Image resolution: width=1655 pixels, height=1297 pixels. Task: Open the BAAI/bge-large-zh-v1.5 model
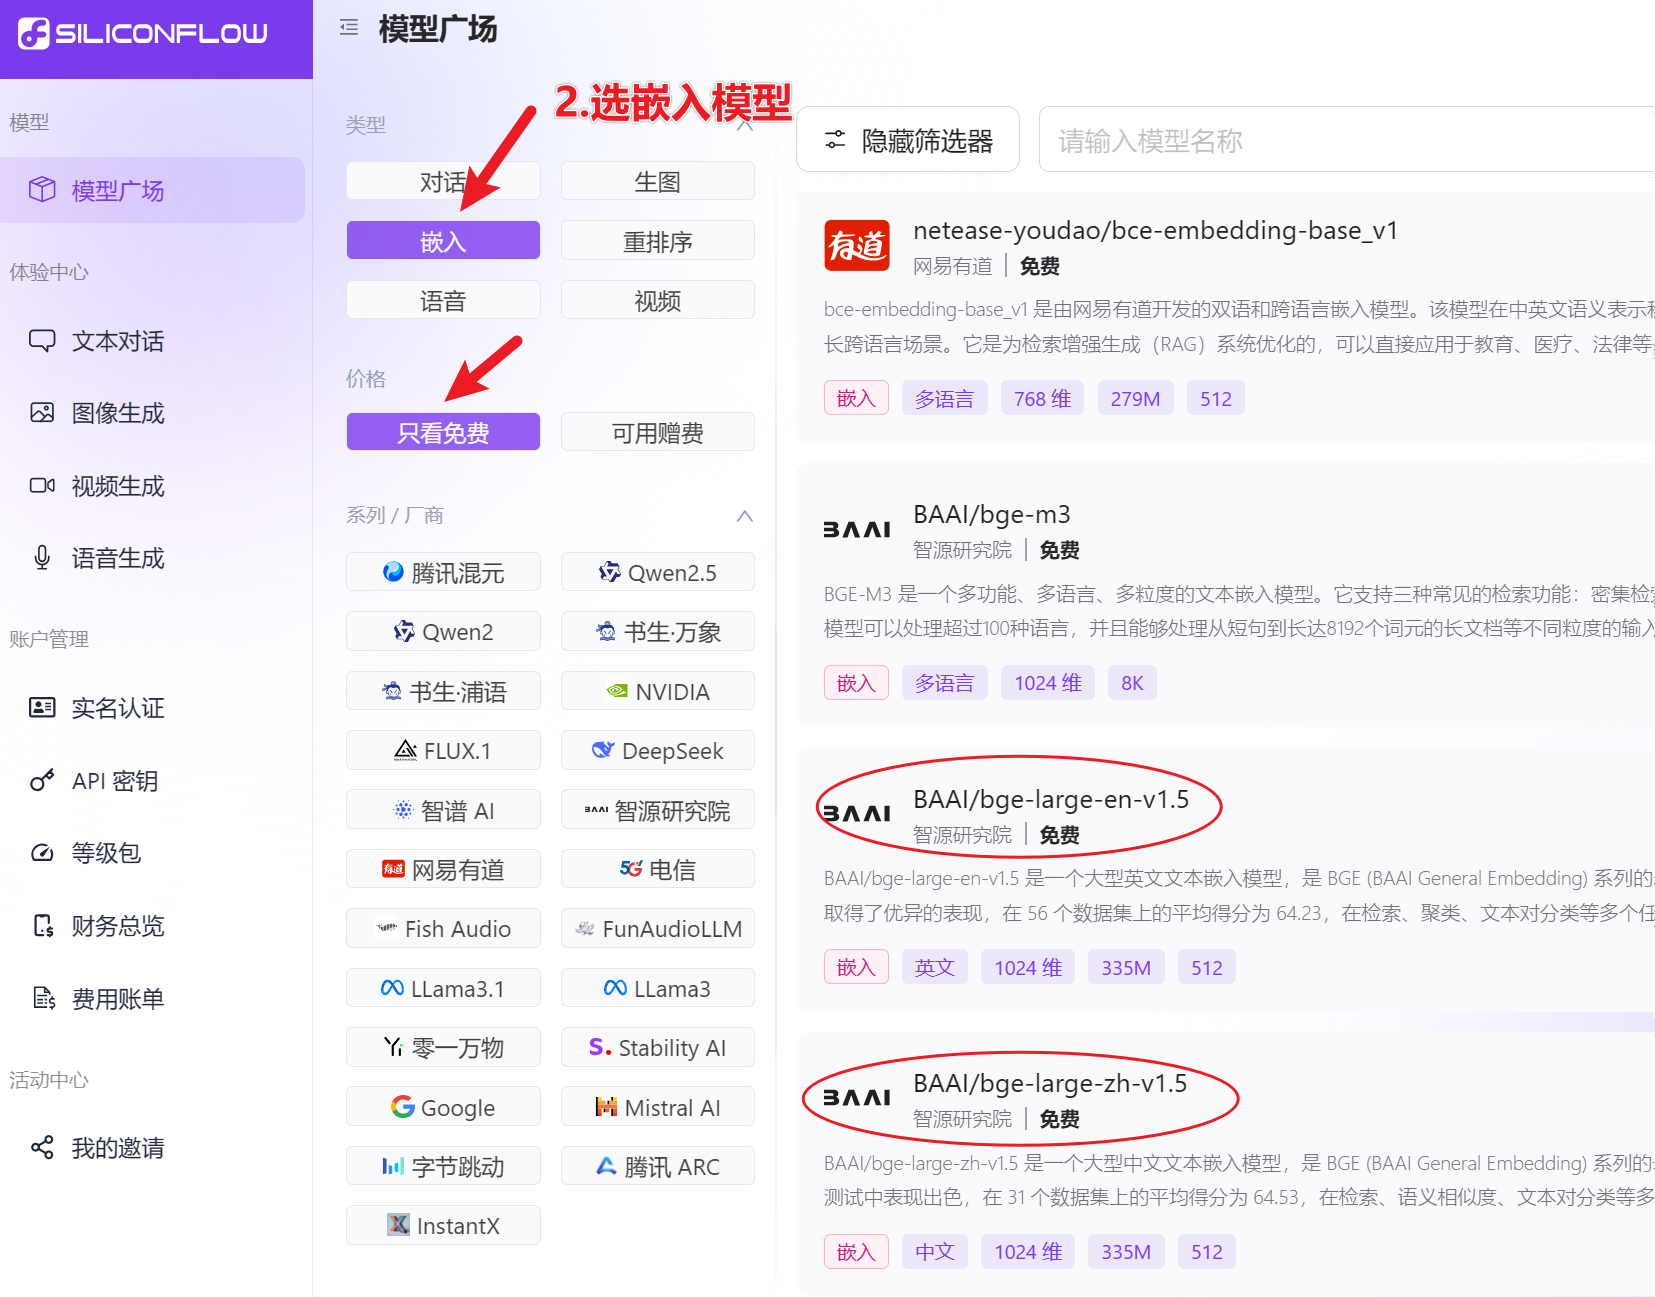(1050, 1083)
